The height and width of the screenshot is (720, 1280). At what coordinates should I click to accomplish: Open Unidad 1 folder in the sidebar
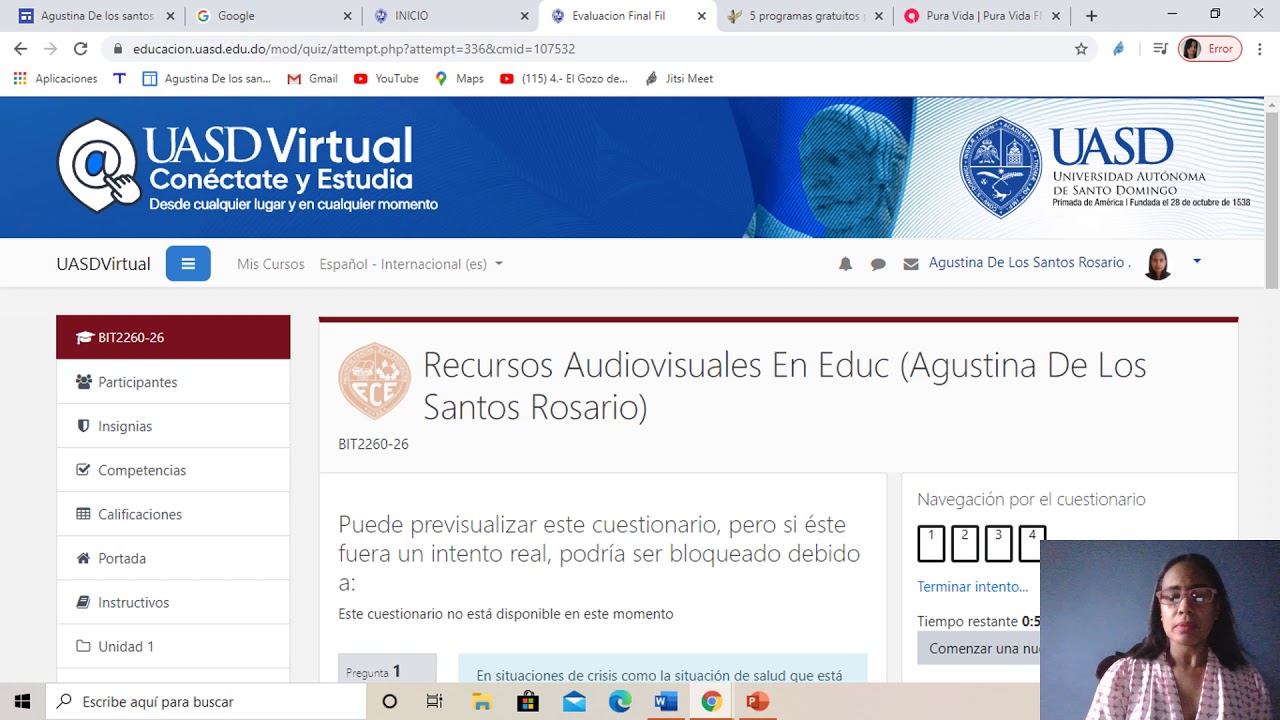(173, 646)
